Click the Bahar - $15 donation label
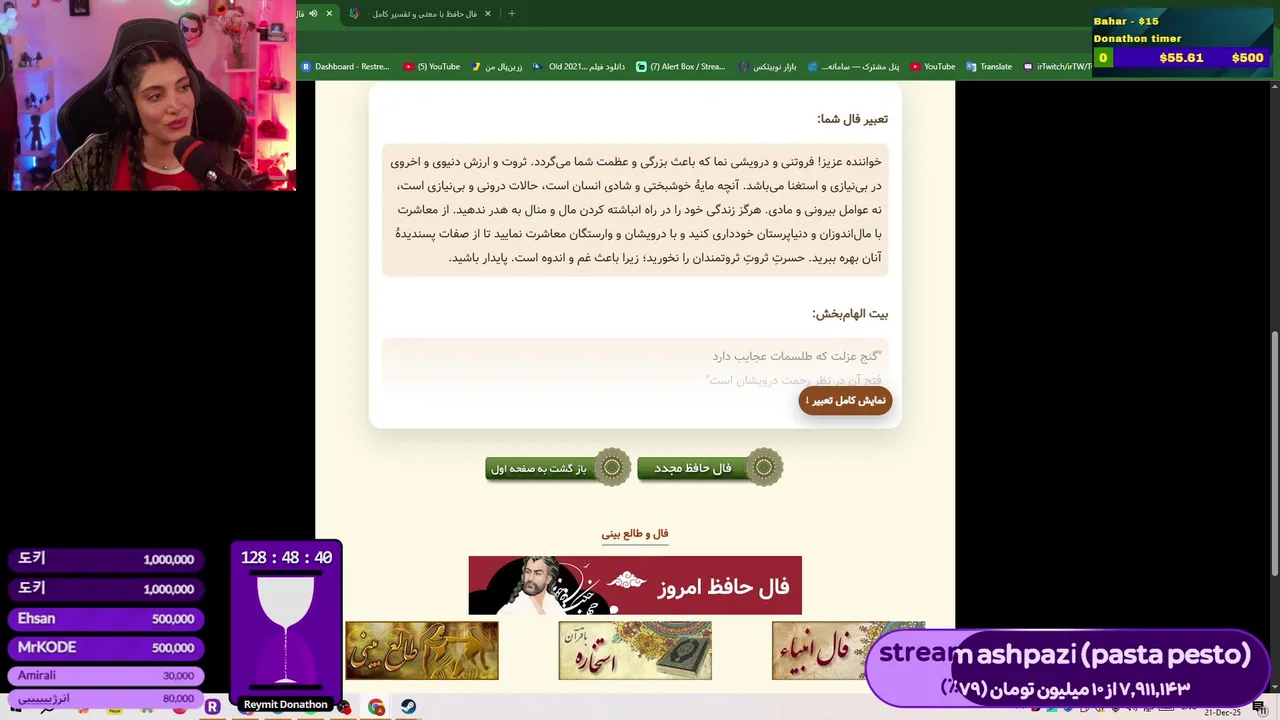This screenshot has width=1280, height=720. 1126,21
